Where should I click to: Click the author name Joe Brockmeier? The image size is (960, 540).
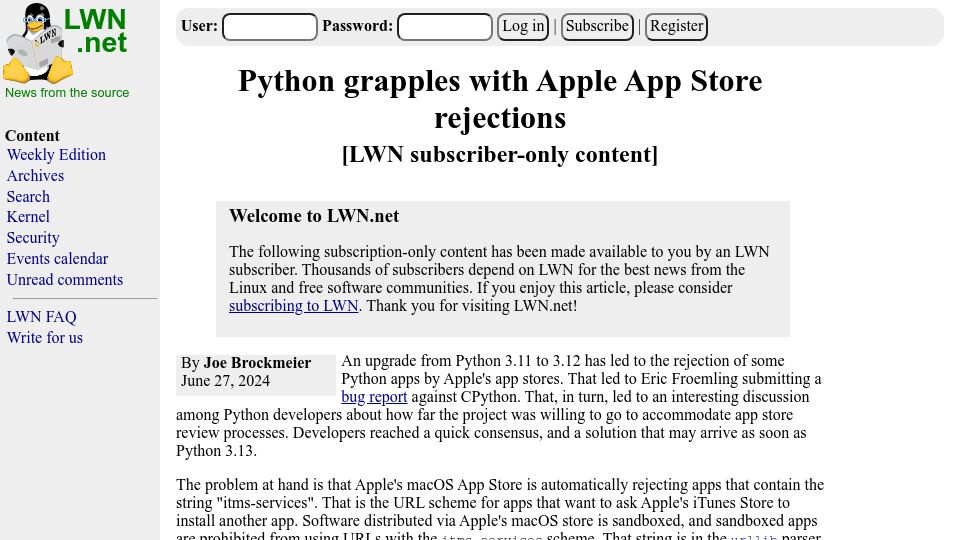257,363
